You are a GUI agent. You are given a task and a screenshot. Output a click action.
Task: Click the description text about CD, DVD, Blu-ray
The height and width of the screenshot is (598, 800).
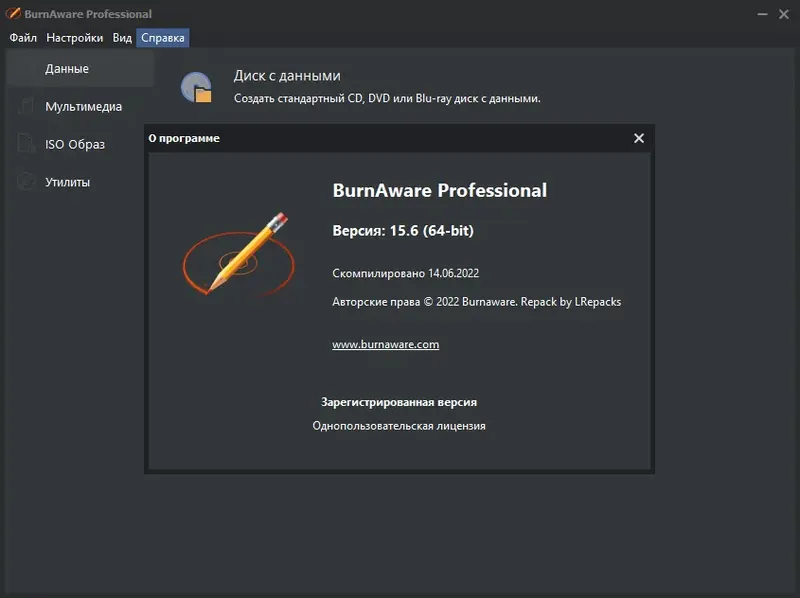pyautogui.click(x=387, y=98)
